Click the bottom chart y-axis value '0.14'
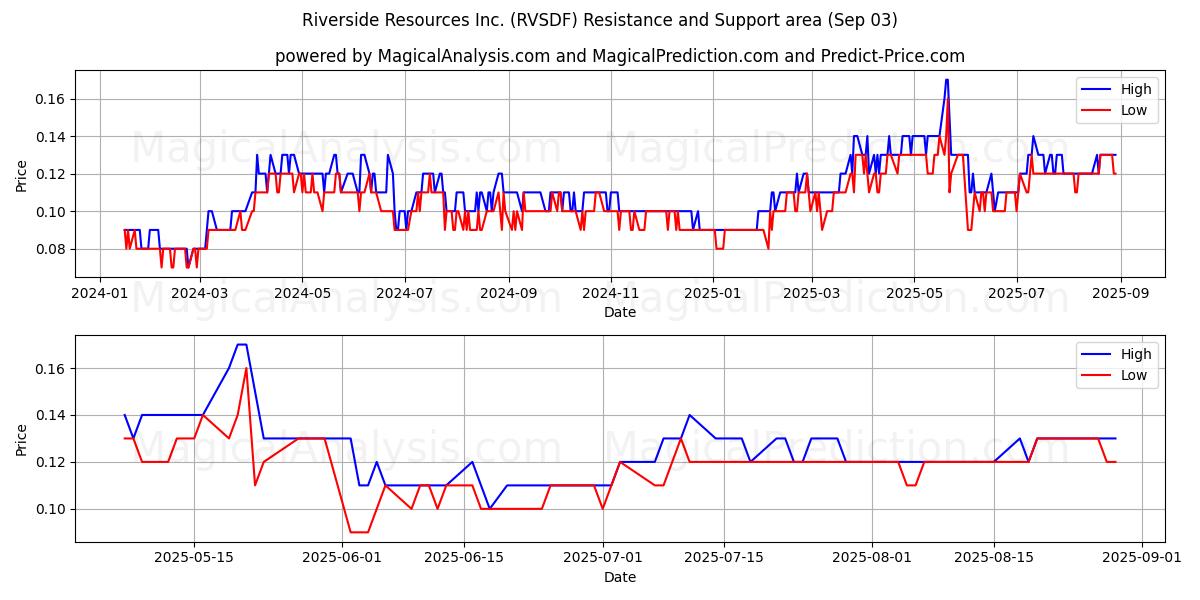The width and height of the screenshot is (1200, 600). (52, 415)
